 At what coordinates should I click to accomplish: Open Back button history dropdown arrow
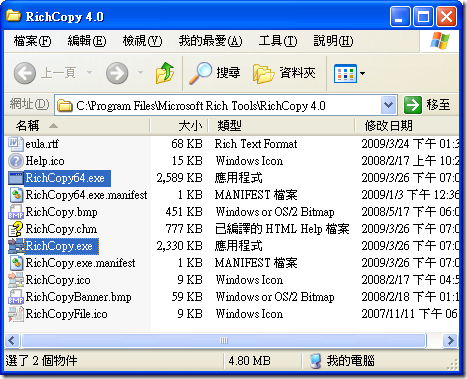click(89, 72)
